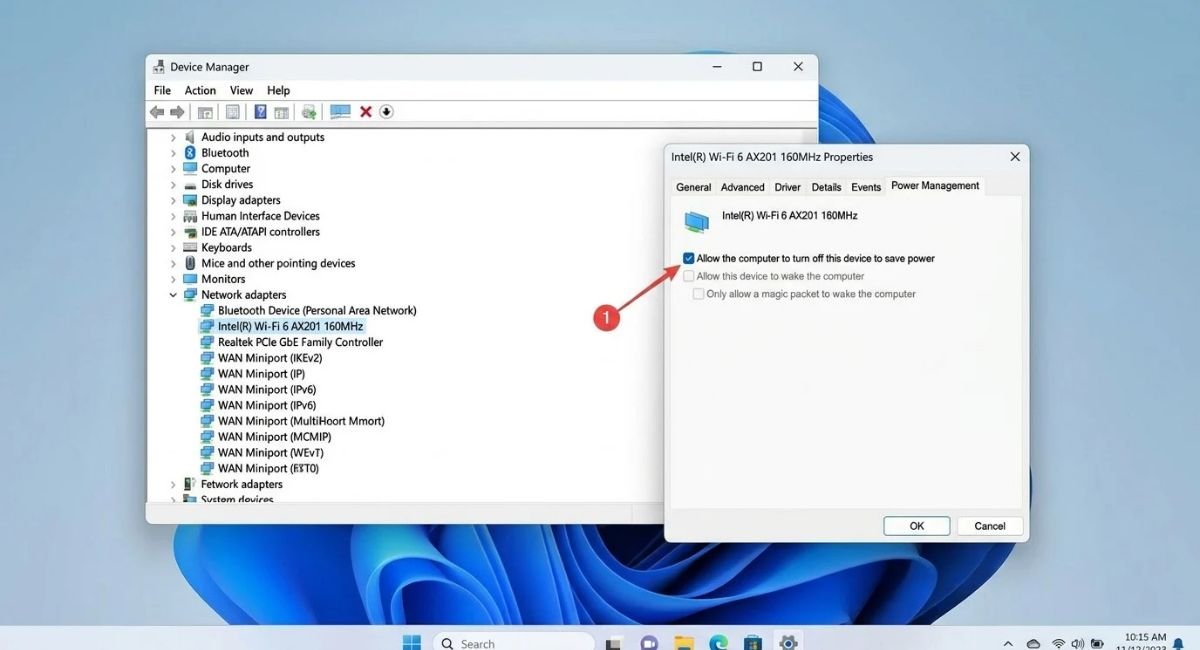Click Allow this device to wake the computer checkbox
1200x650 pixels.
[x=689, y=276]
